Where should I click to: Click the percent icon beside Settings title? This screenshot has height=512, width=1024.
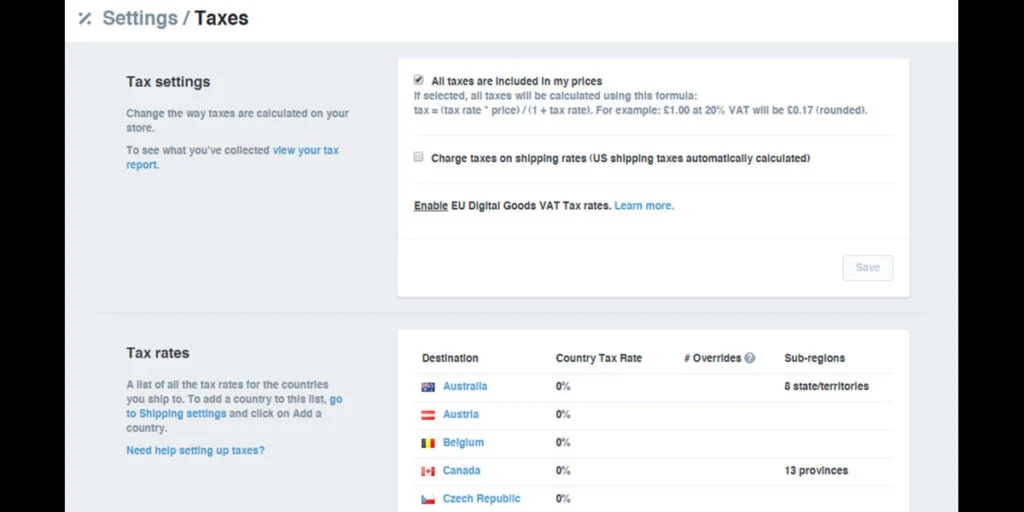85,18
